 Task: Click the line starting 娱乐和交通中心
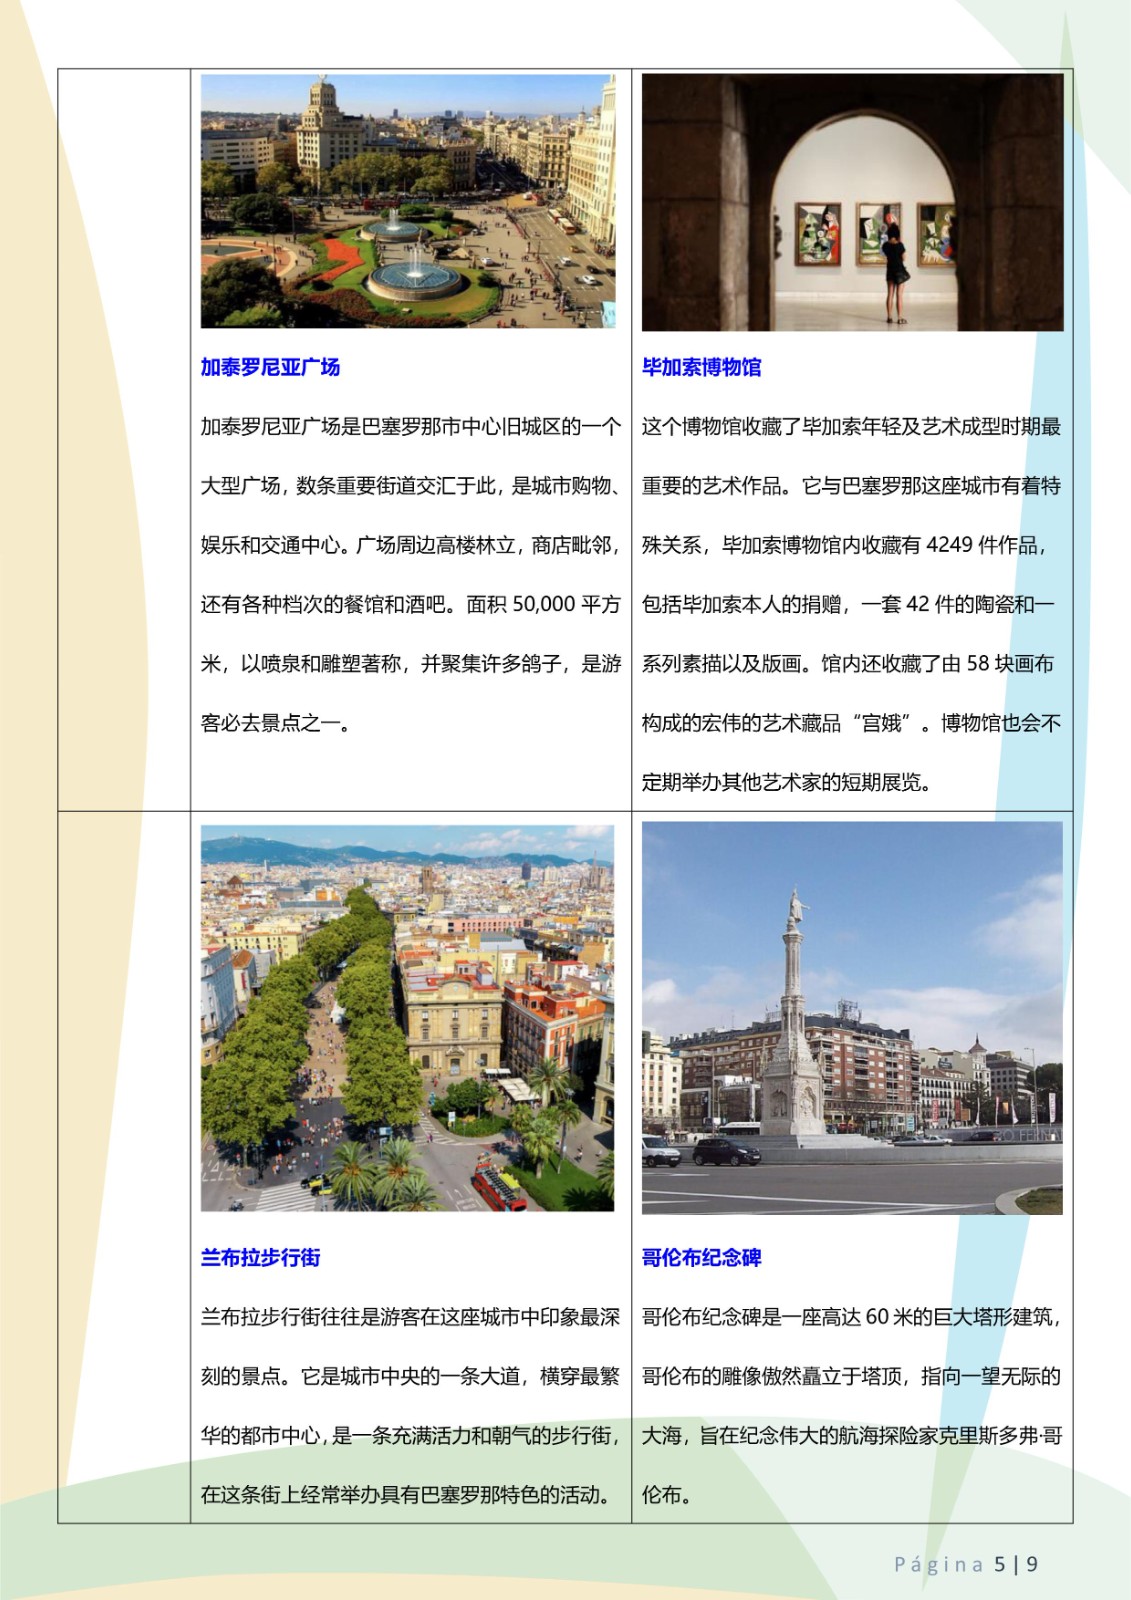point(411,545)
